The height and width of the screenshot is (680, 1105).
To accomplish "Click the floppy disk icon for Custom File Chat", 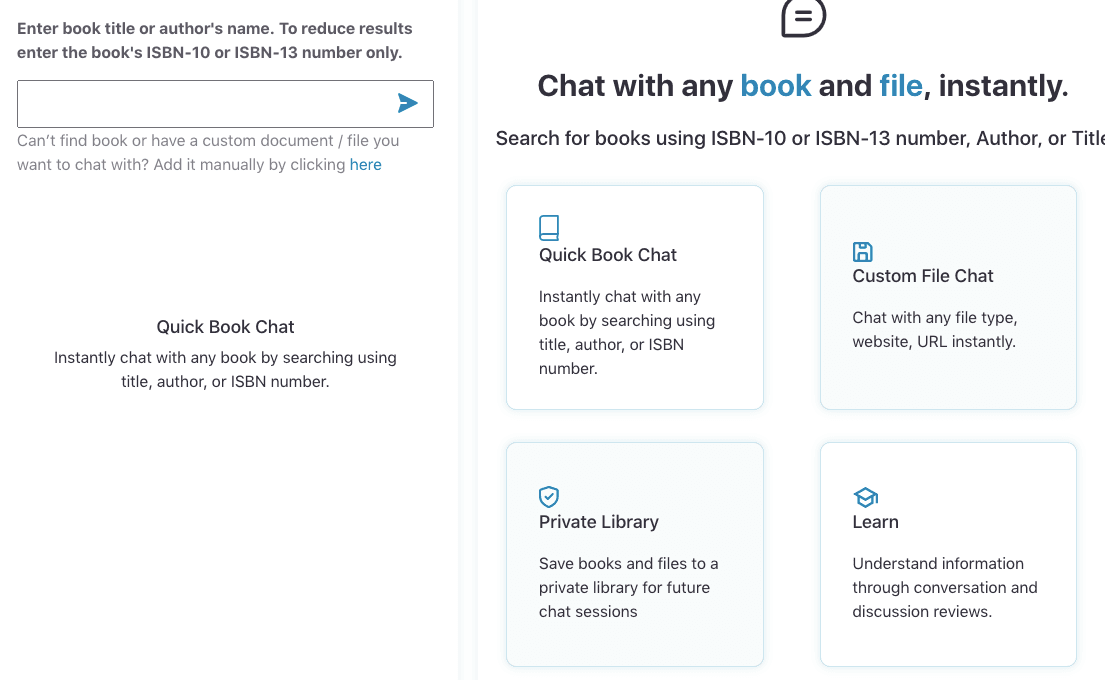I will tap(862, 251).
